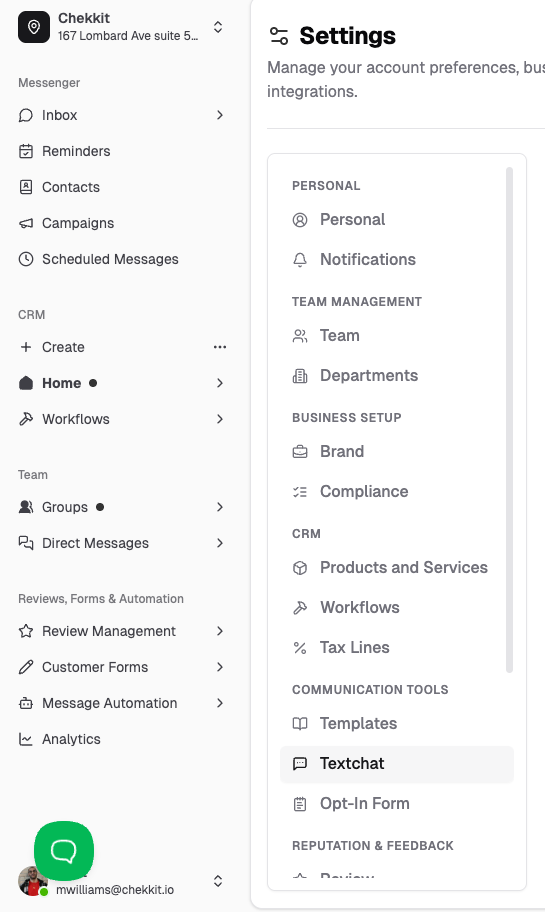Image resolution: width=545 pixels, height=912 pixels.
Task: Click the Campaigns megaphone icon
Action: [x=26, y=223]
